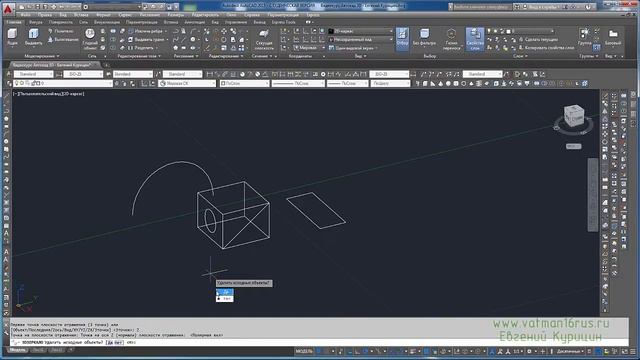Open the Мировая UCS dropdown in Координаты
This screenshot has width=640, height=360.
(x=309, y=48)
